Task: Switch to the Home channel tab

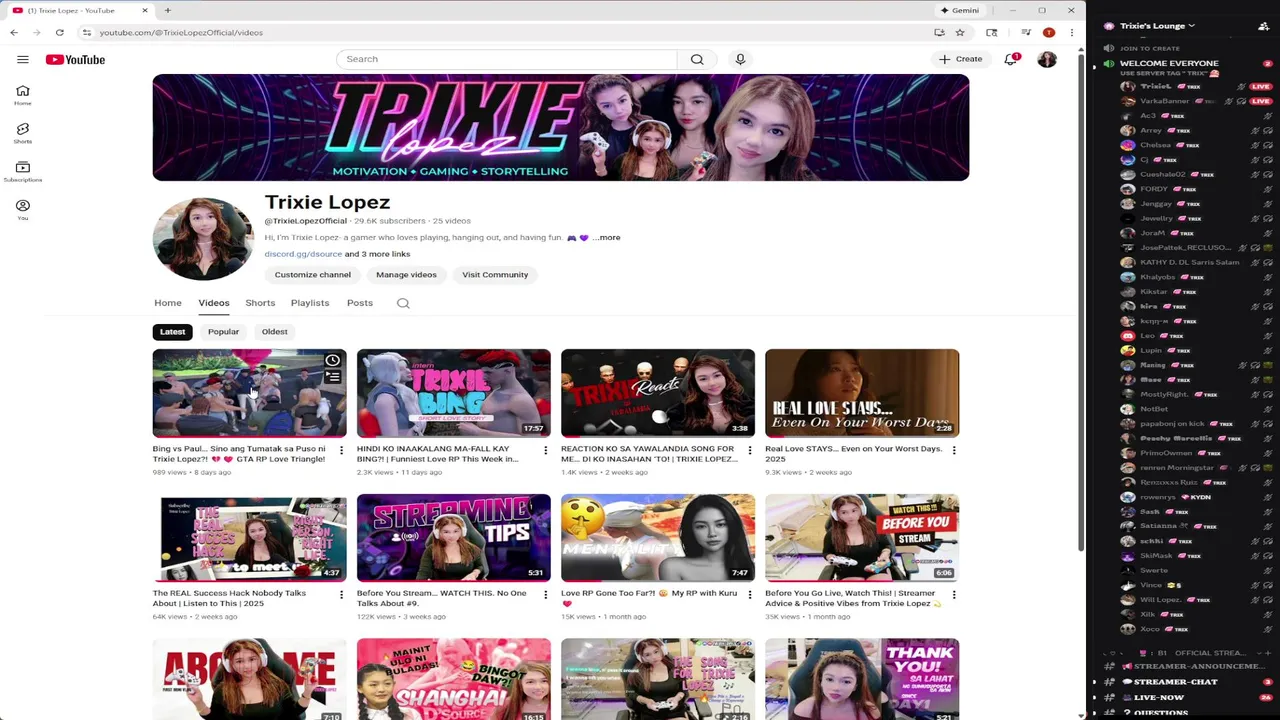Action: coord(168,303)
